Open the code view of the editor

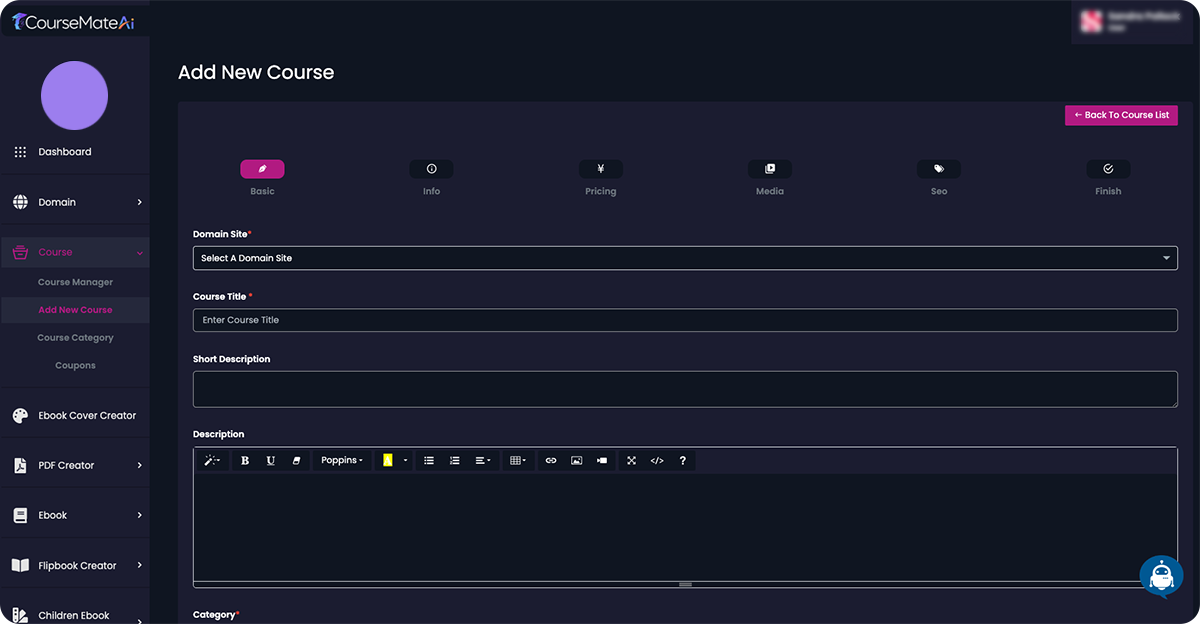click(x=657, y=460)
